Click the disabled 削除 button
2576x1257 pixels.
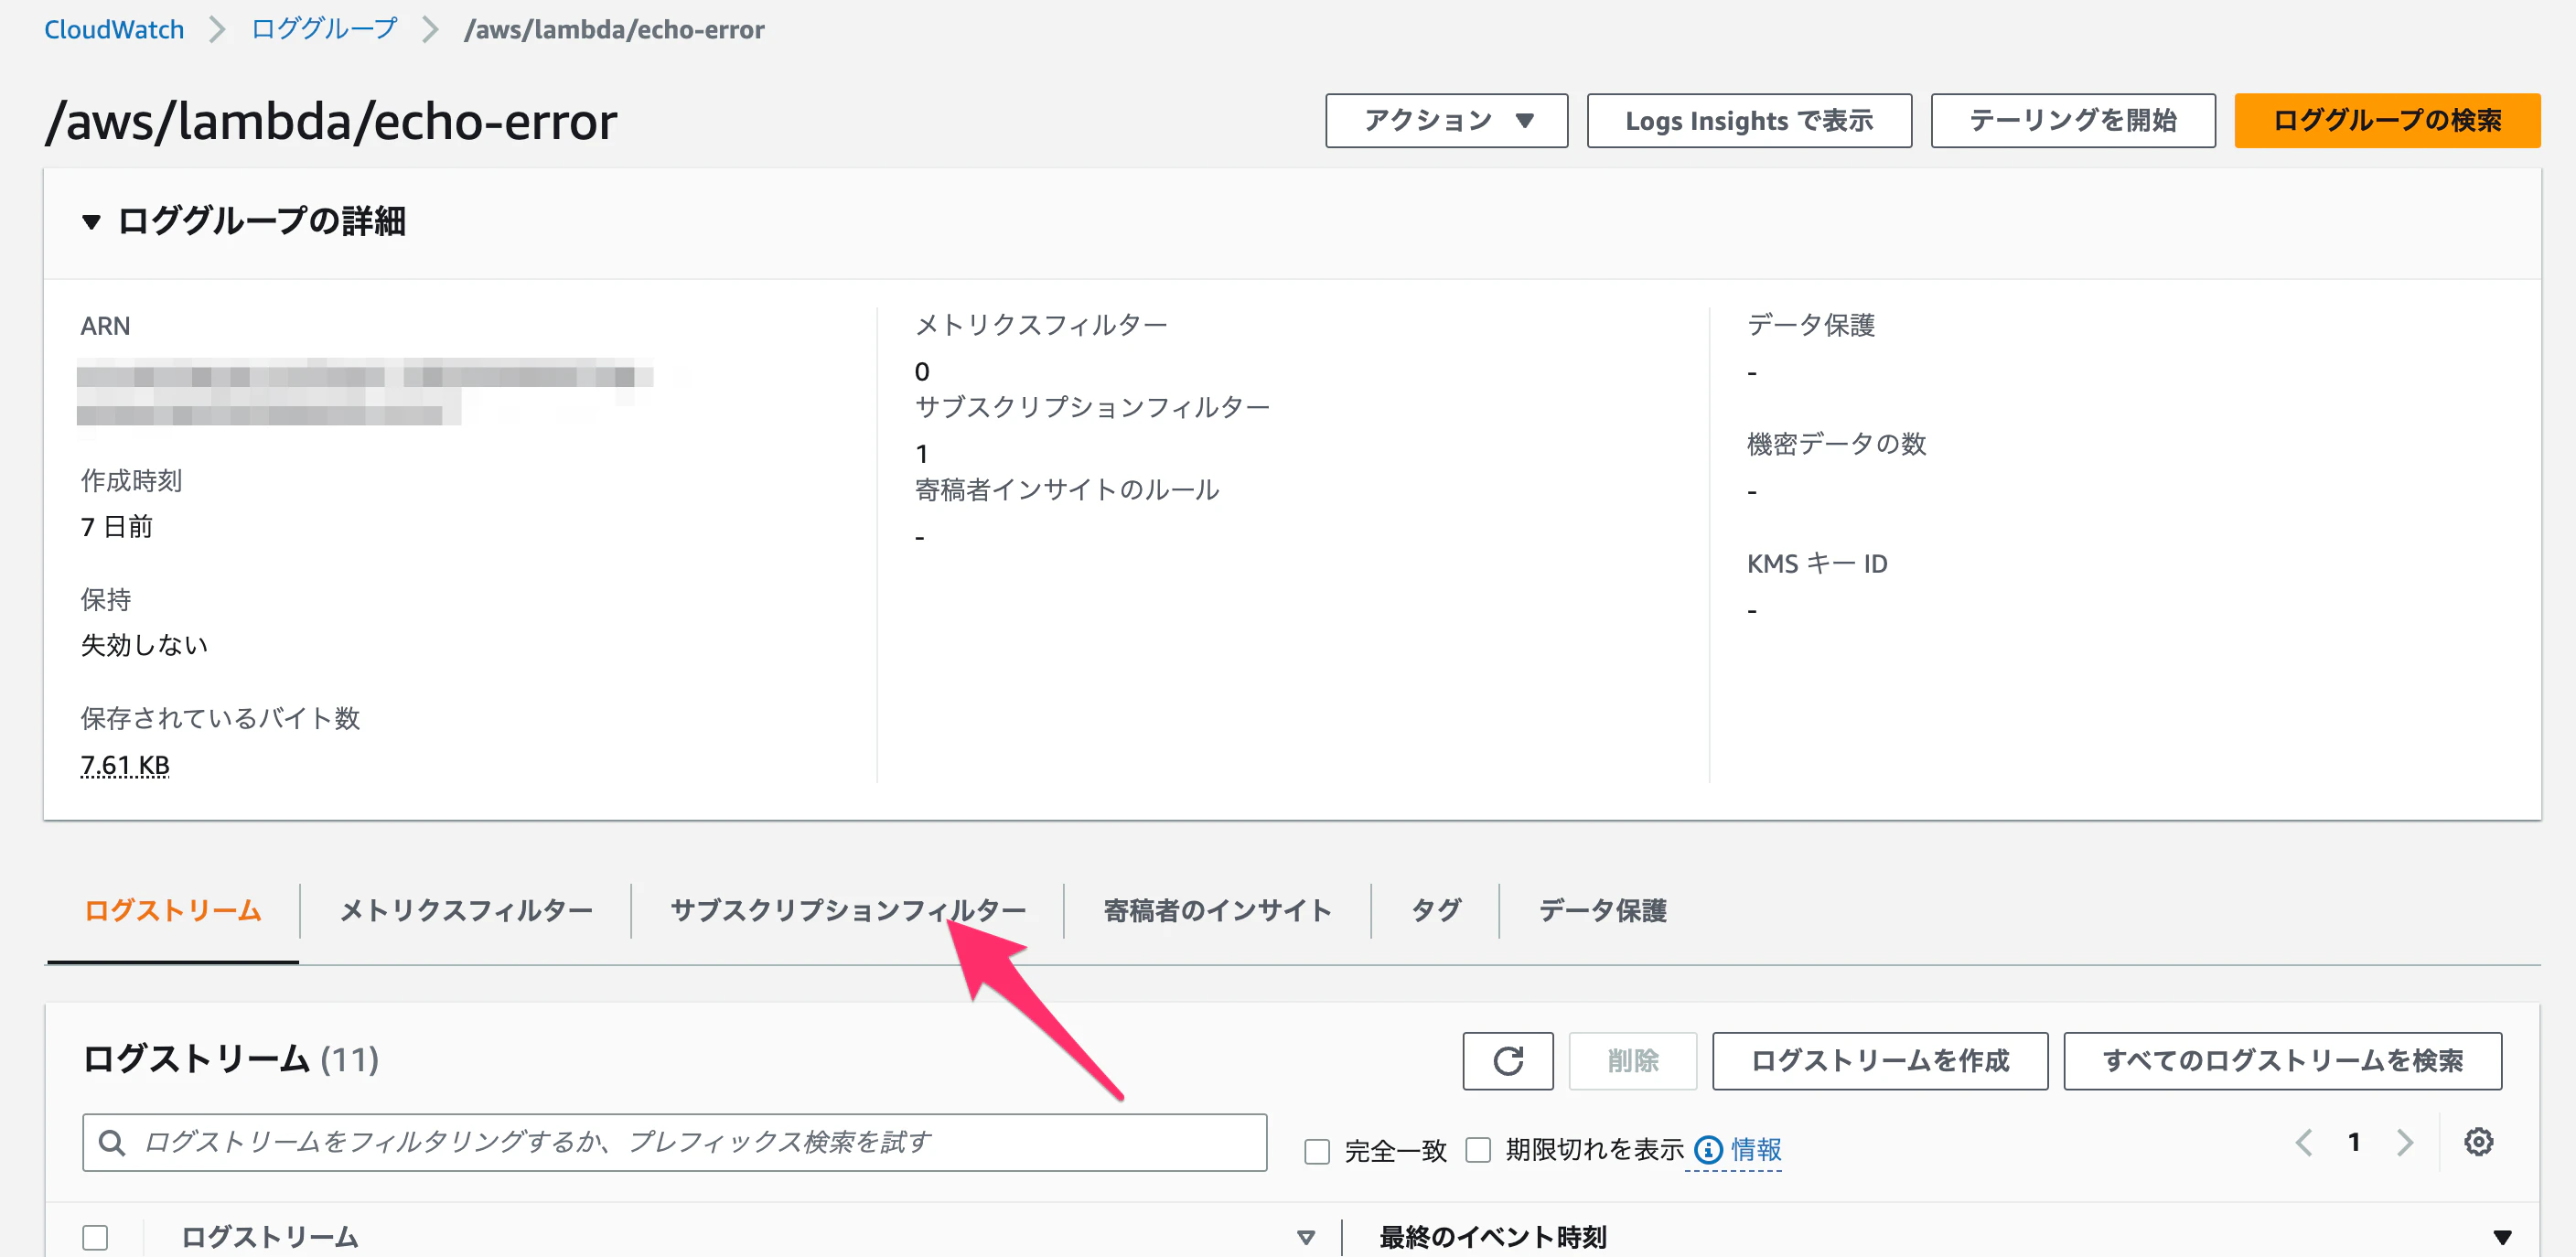[1632, 1060]
